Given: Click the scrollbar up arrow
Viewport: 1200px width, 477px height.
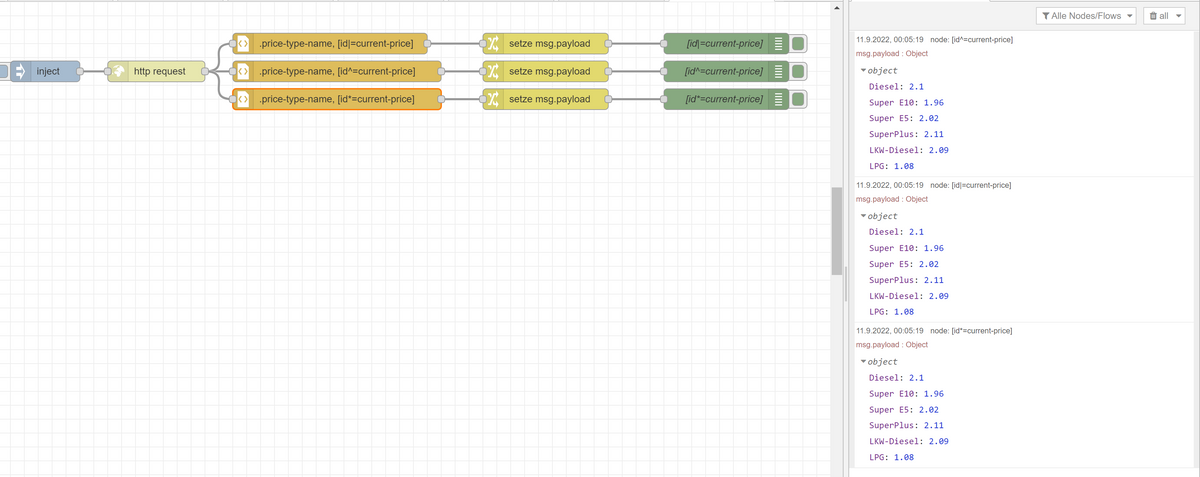Looking at the screenshot, I should (x=837, y=7).
